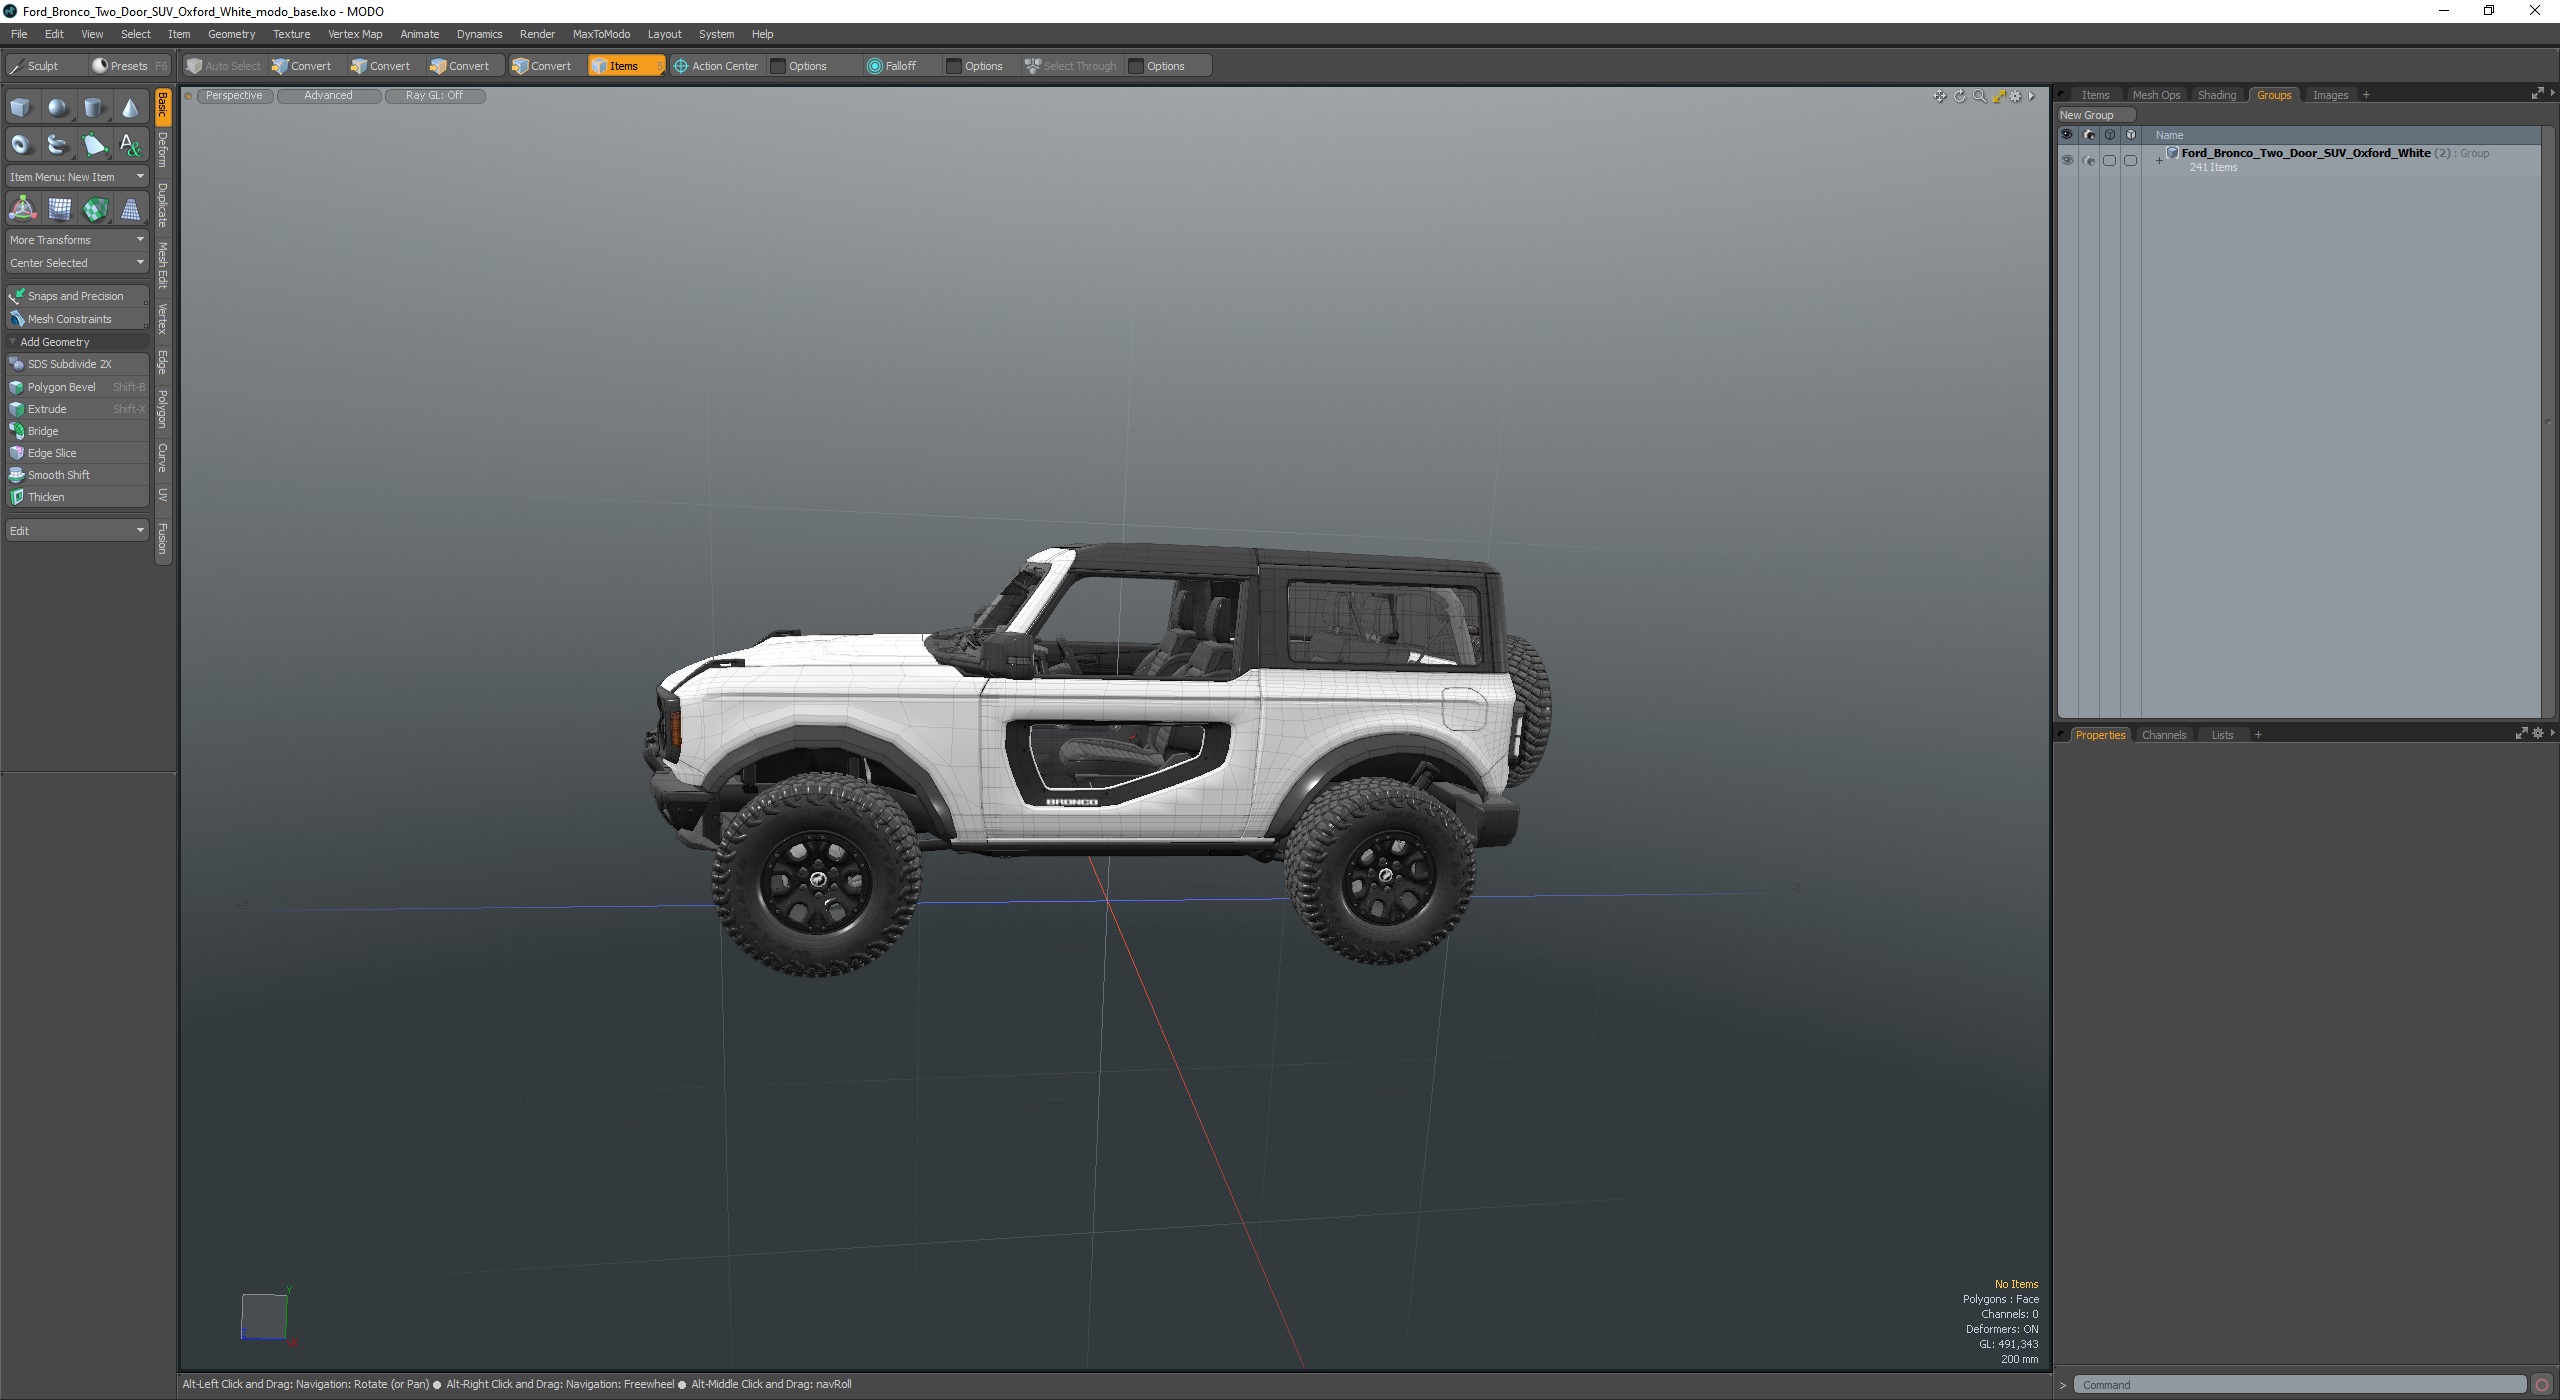Click viewport pan move icon
This screenshot has height=1400, width=2560.
(1940, 96)
